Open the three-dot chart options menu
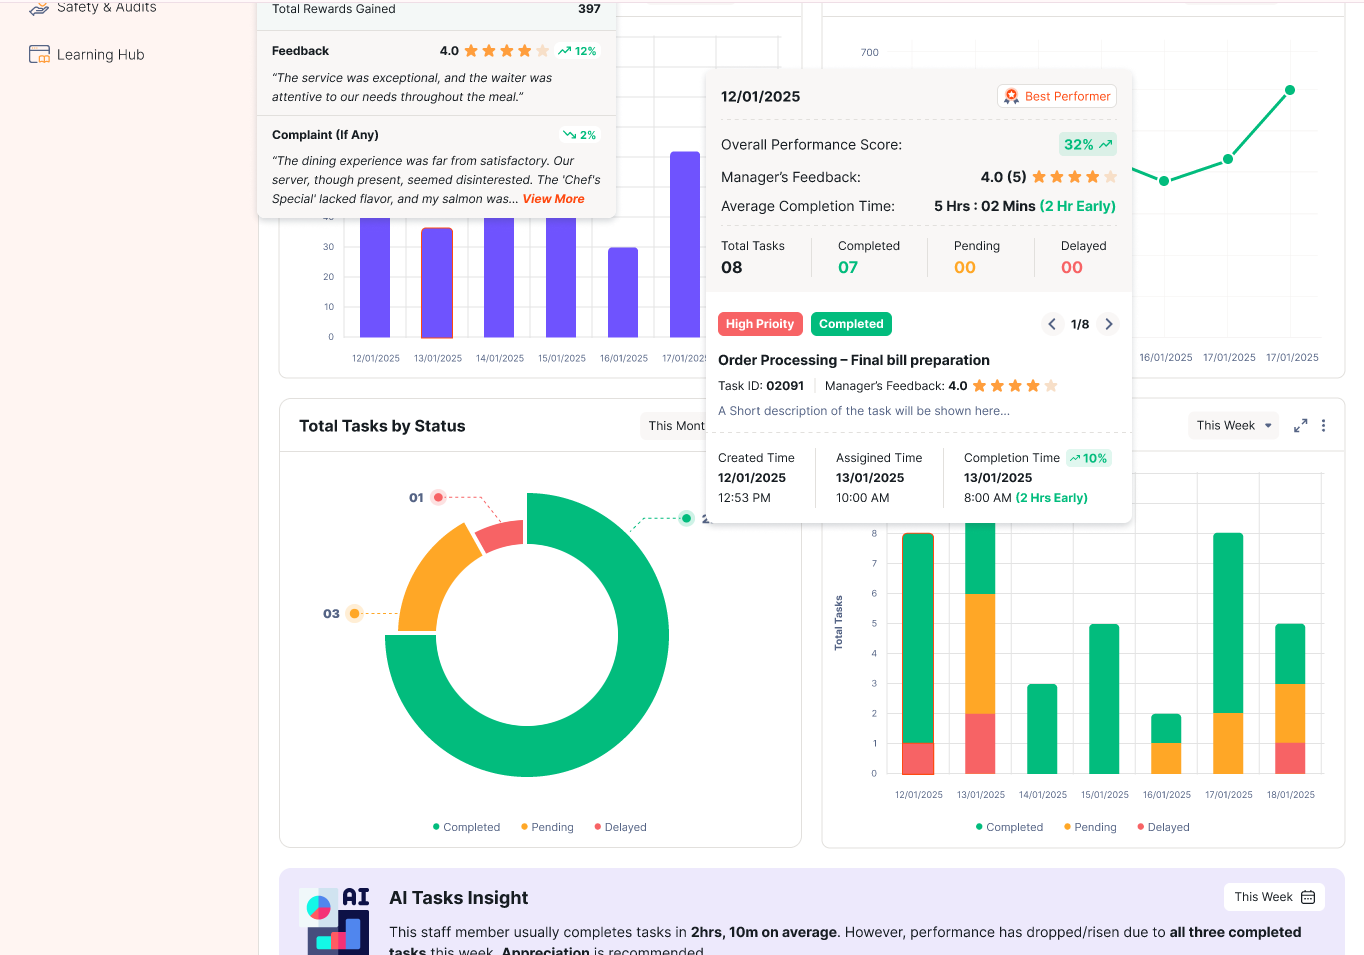 click(1323, 426)
